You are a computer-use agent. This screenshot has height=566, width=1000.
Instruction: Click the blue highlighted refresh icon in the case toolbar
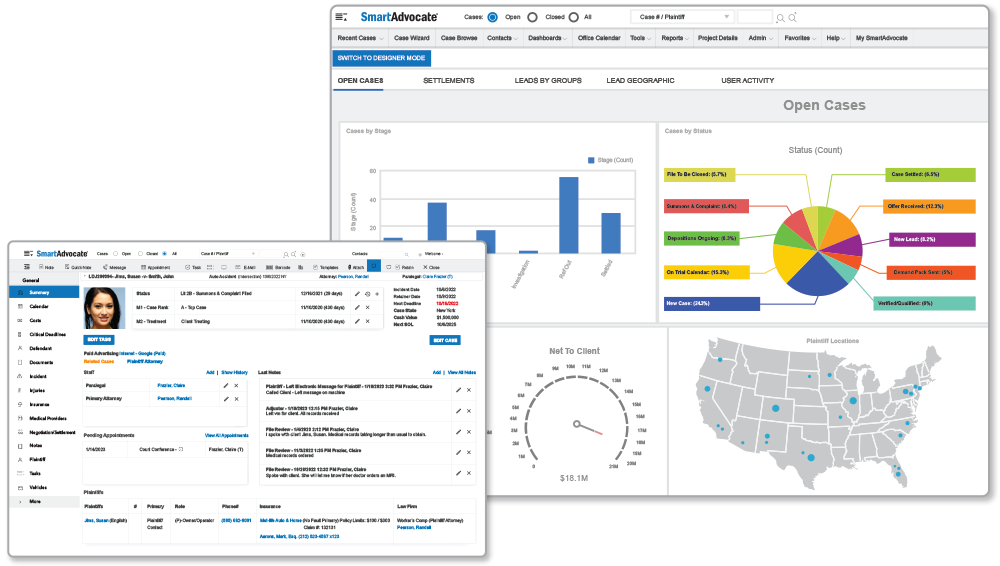pyautogui.click(x=374, y=266)
